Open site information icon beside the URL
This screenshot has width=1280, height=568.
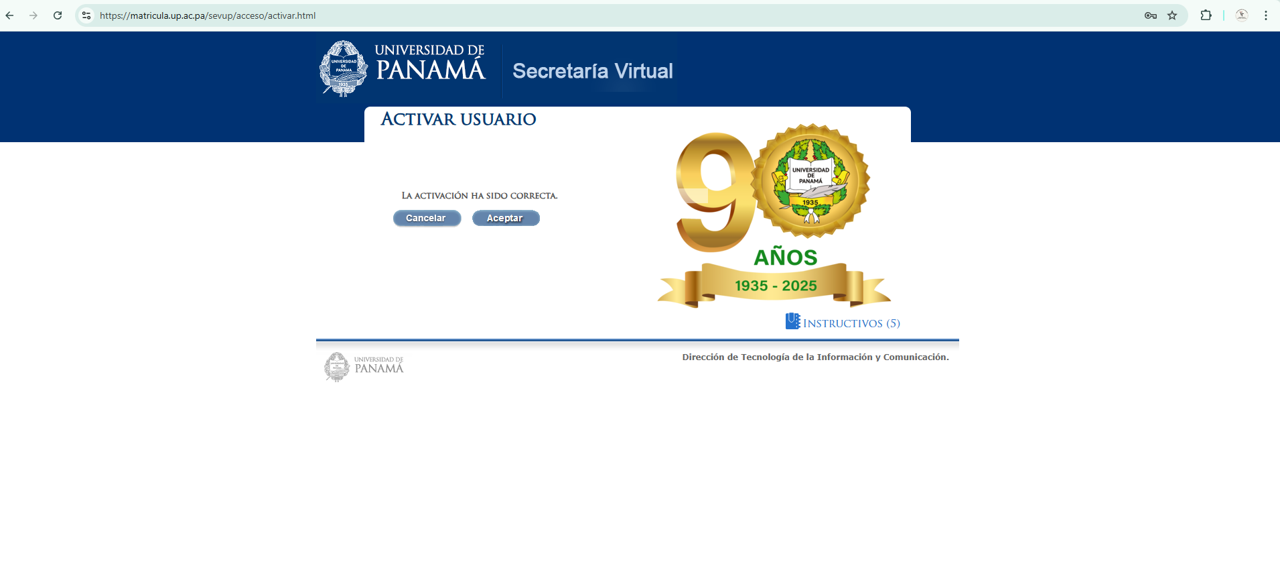click(86, 15)
